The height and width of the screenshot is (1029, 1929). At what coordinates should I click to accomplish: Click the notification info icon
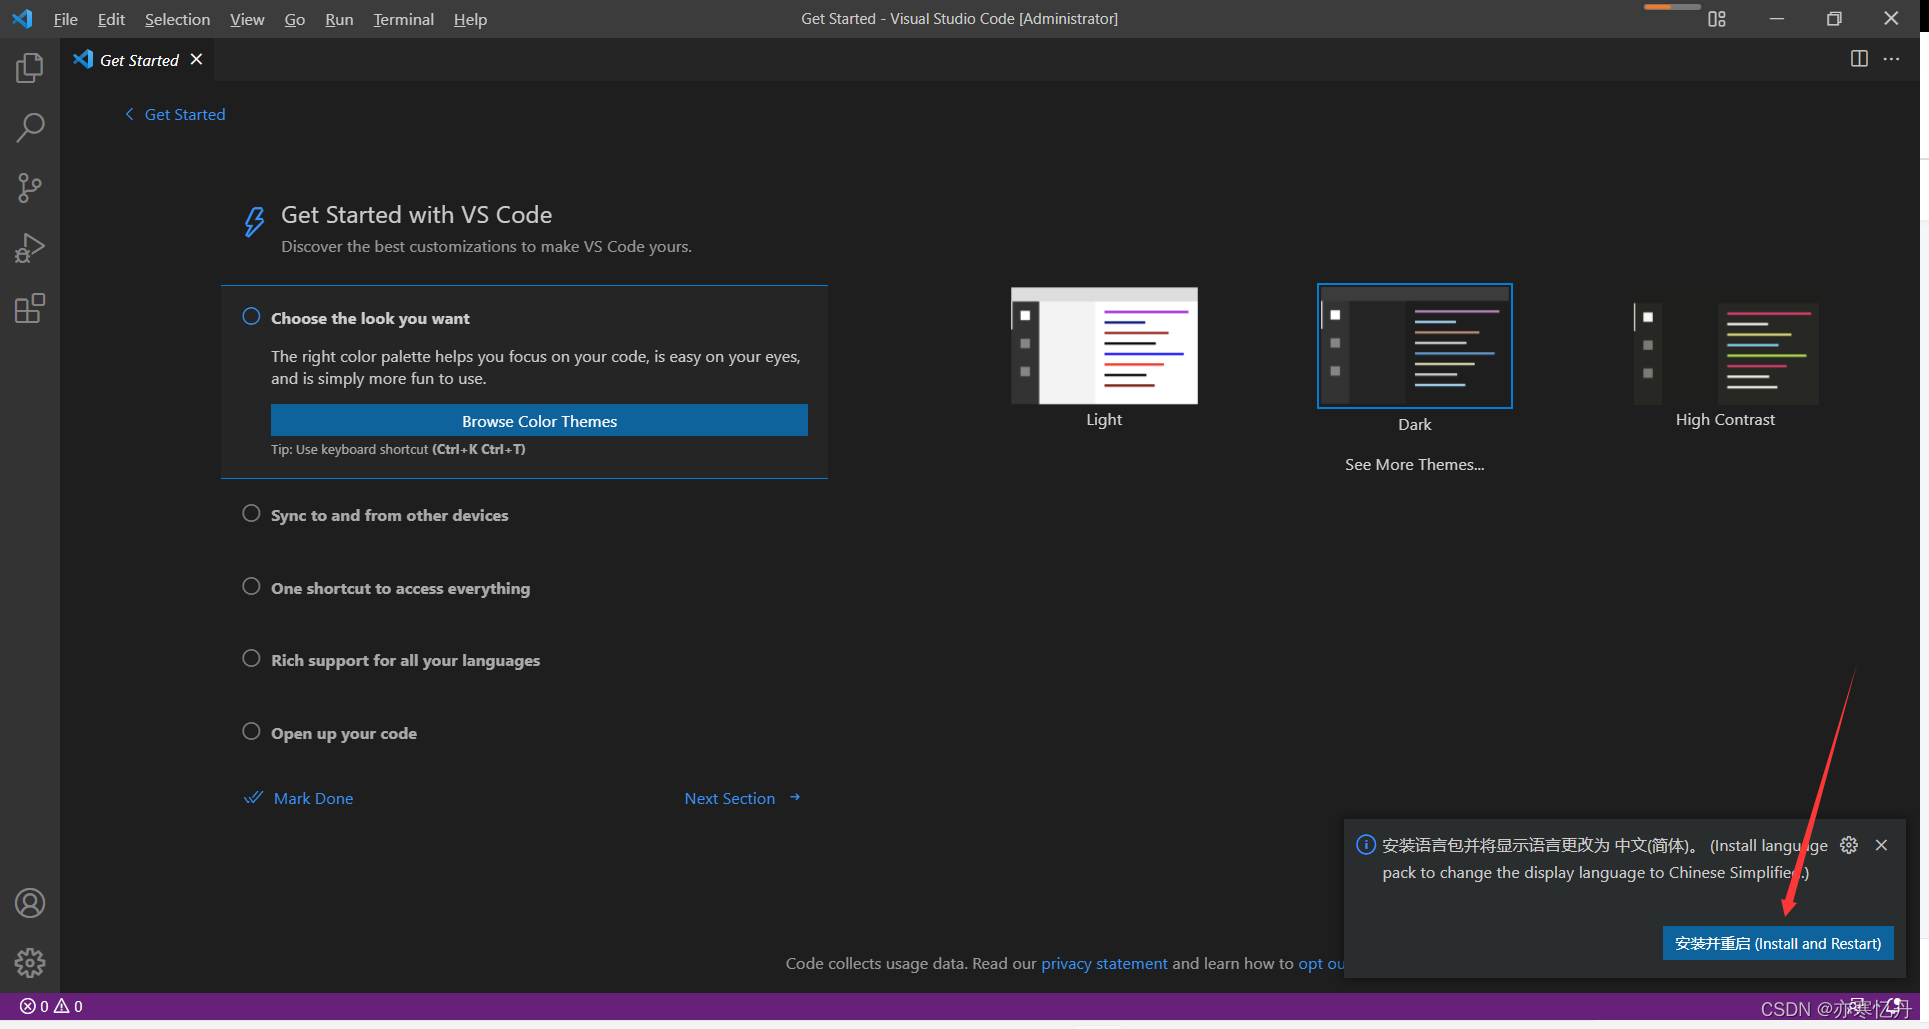pyautogui.click(x=1365, y=845)
